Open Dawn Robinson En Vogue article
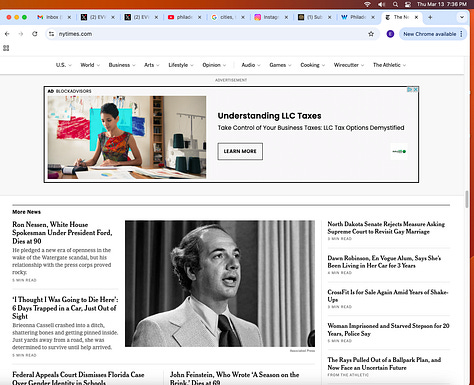Viewport: 474px width, 385px height. tap(384, 262)
